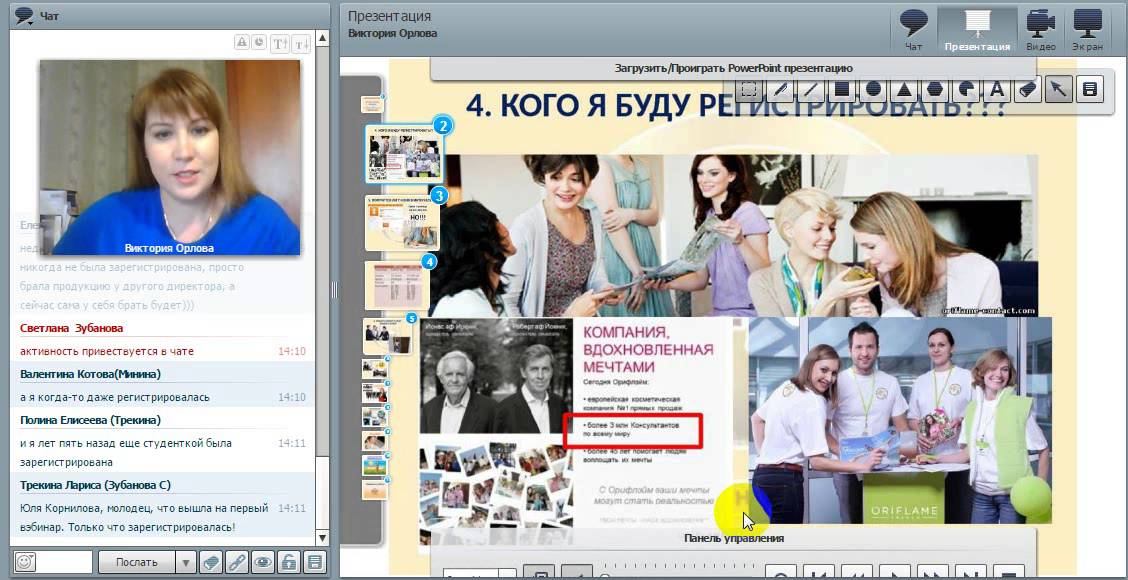Select the filled rectangle shape tool
This screenshot has height=580, width=1128.
[842, 90]
